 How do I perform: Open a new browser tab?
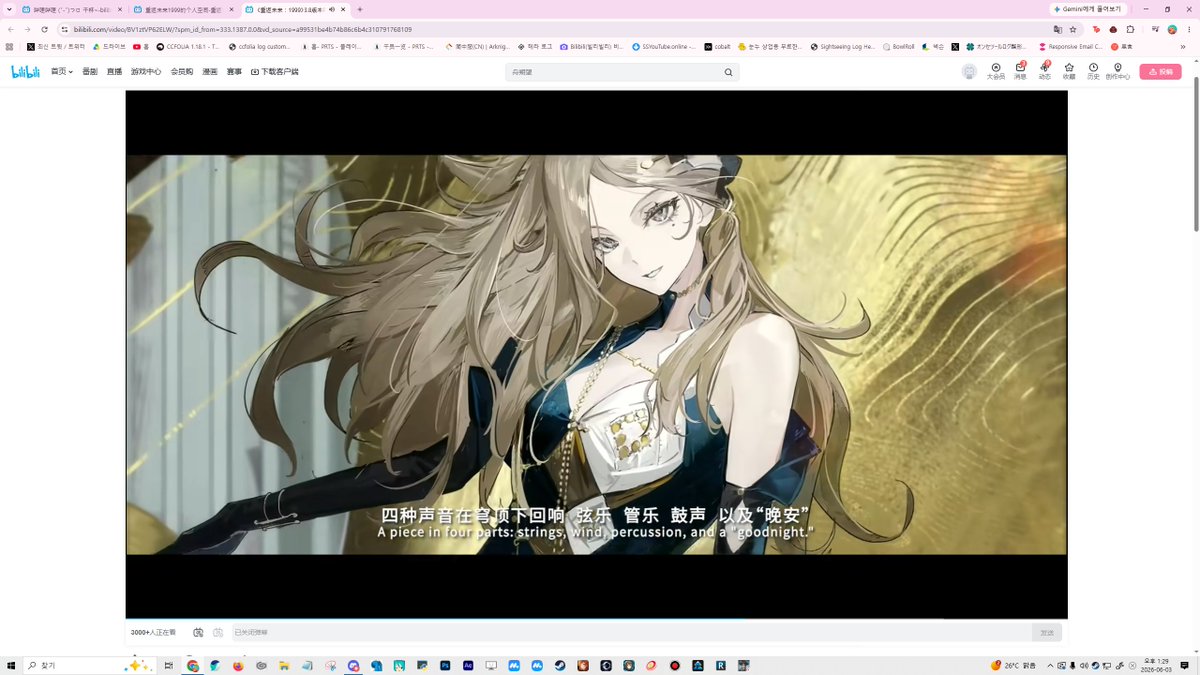[360, 9]
